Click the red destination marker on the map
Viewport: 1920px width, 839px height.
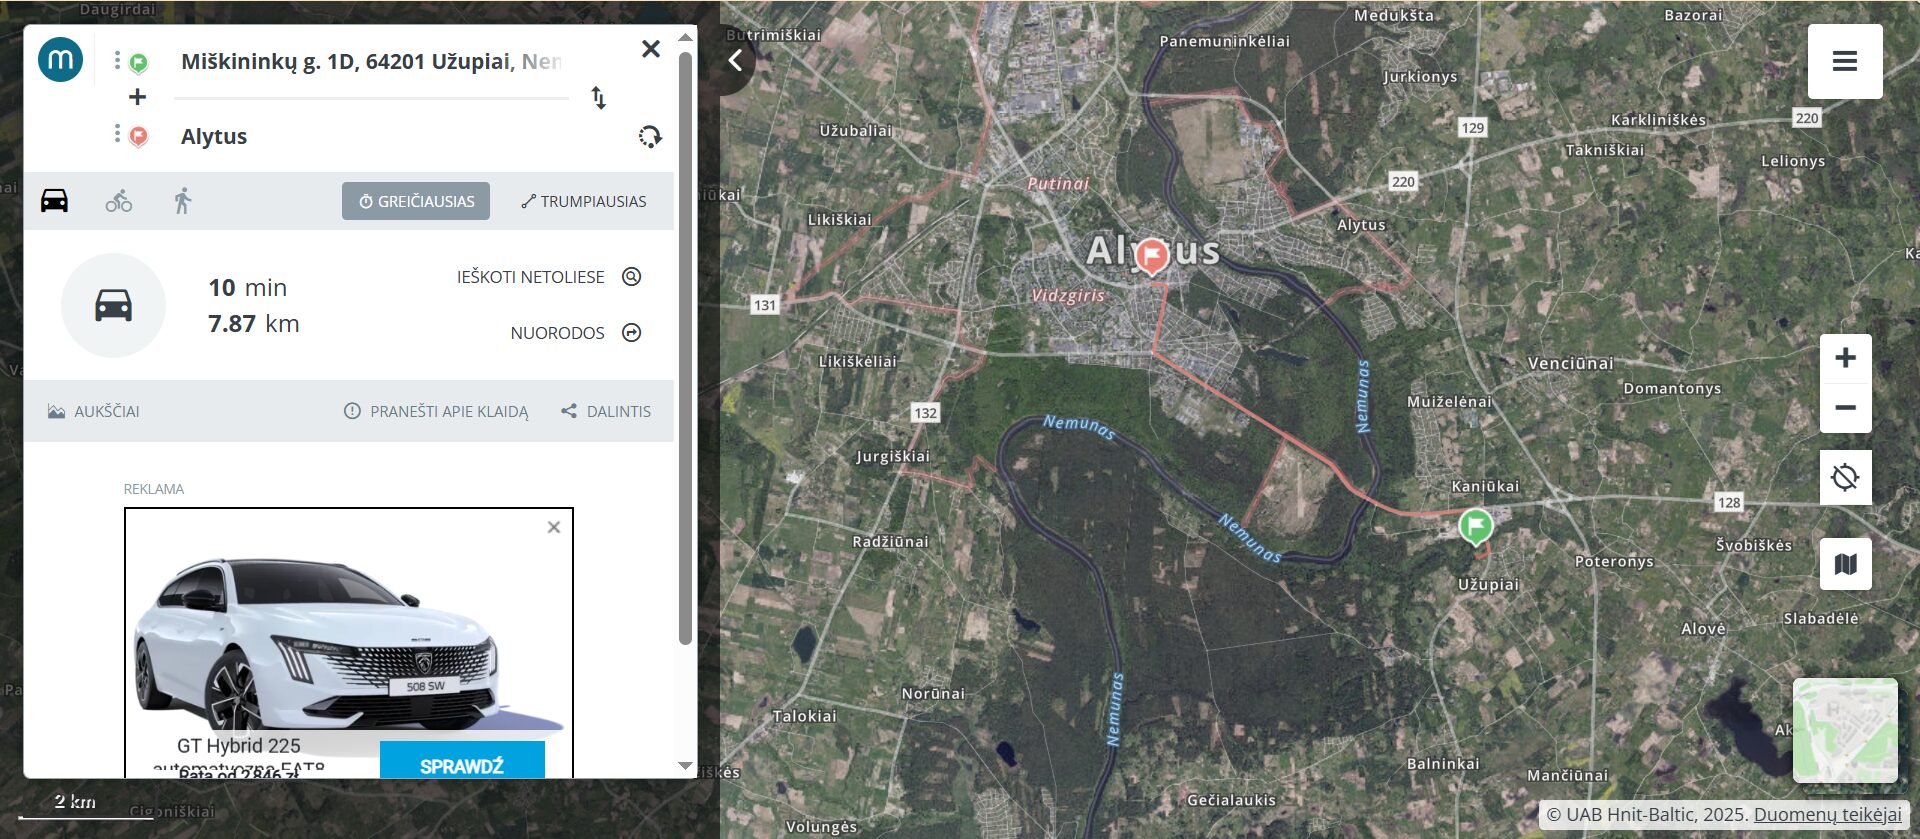[x=1152, y=255]
